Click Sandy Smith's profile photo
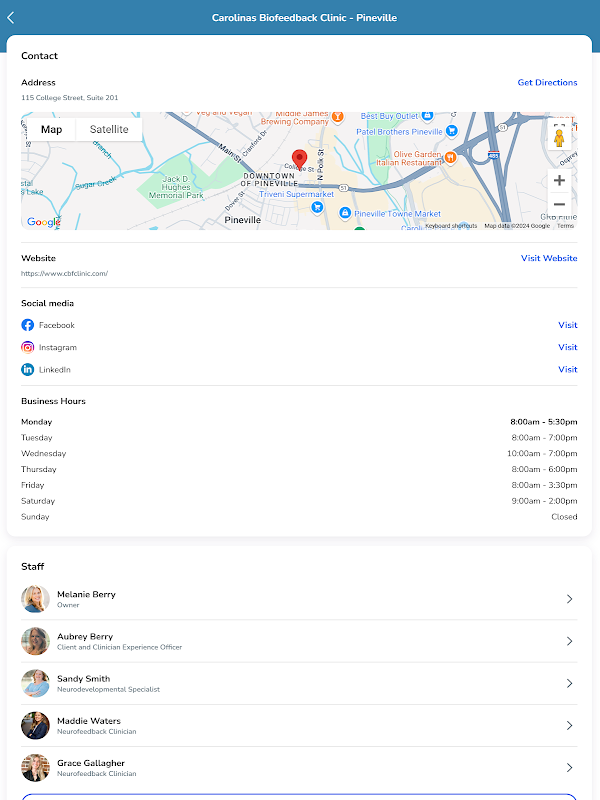600x800 pixels. click(x=35, y=684)
